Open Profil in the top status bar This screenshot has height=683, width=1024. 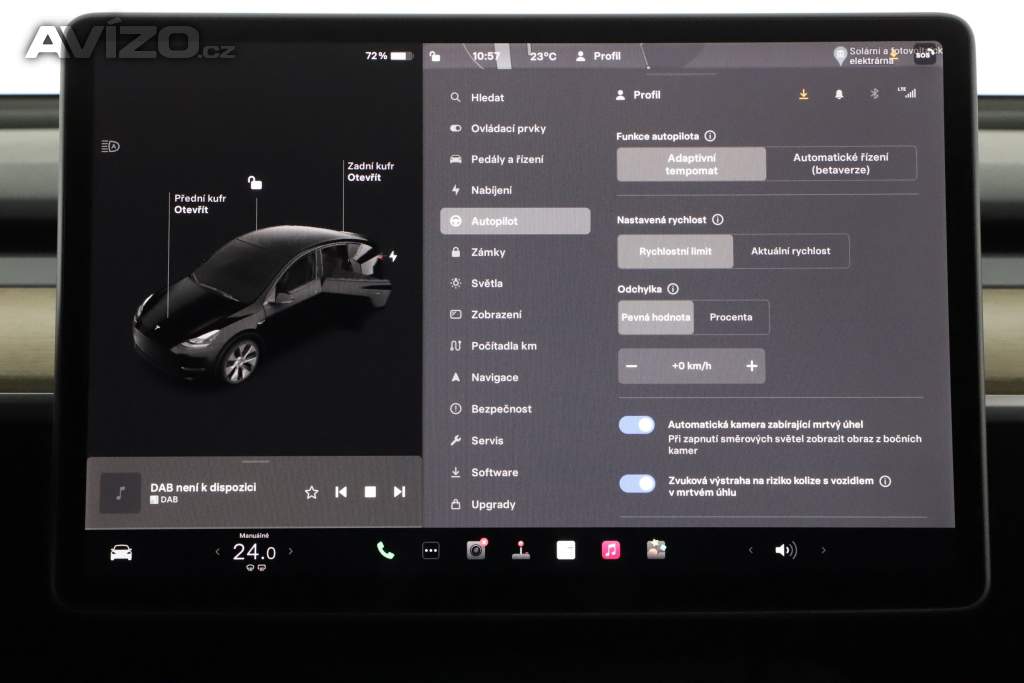tap(598, 56)
